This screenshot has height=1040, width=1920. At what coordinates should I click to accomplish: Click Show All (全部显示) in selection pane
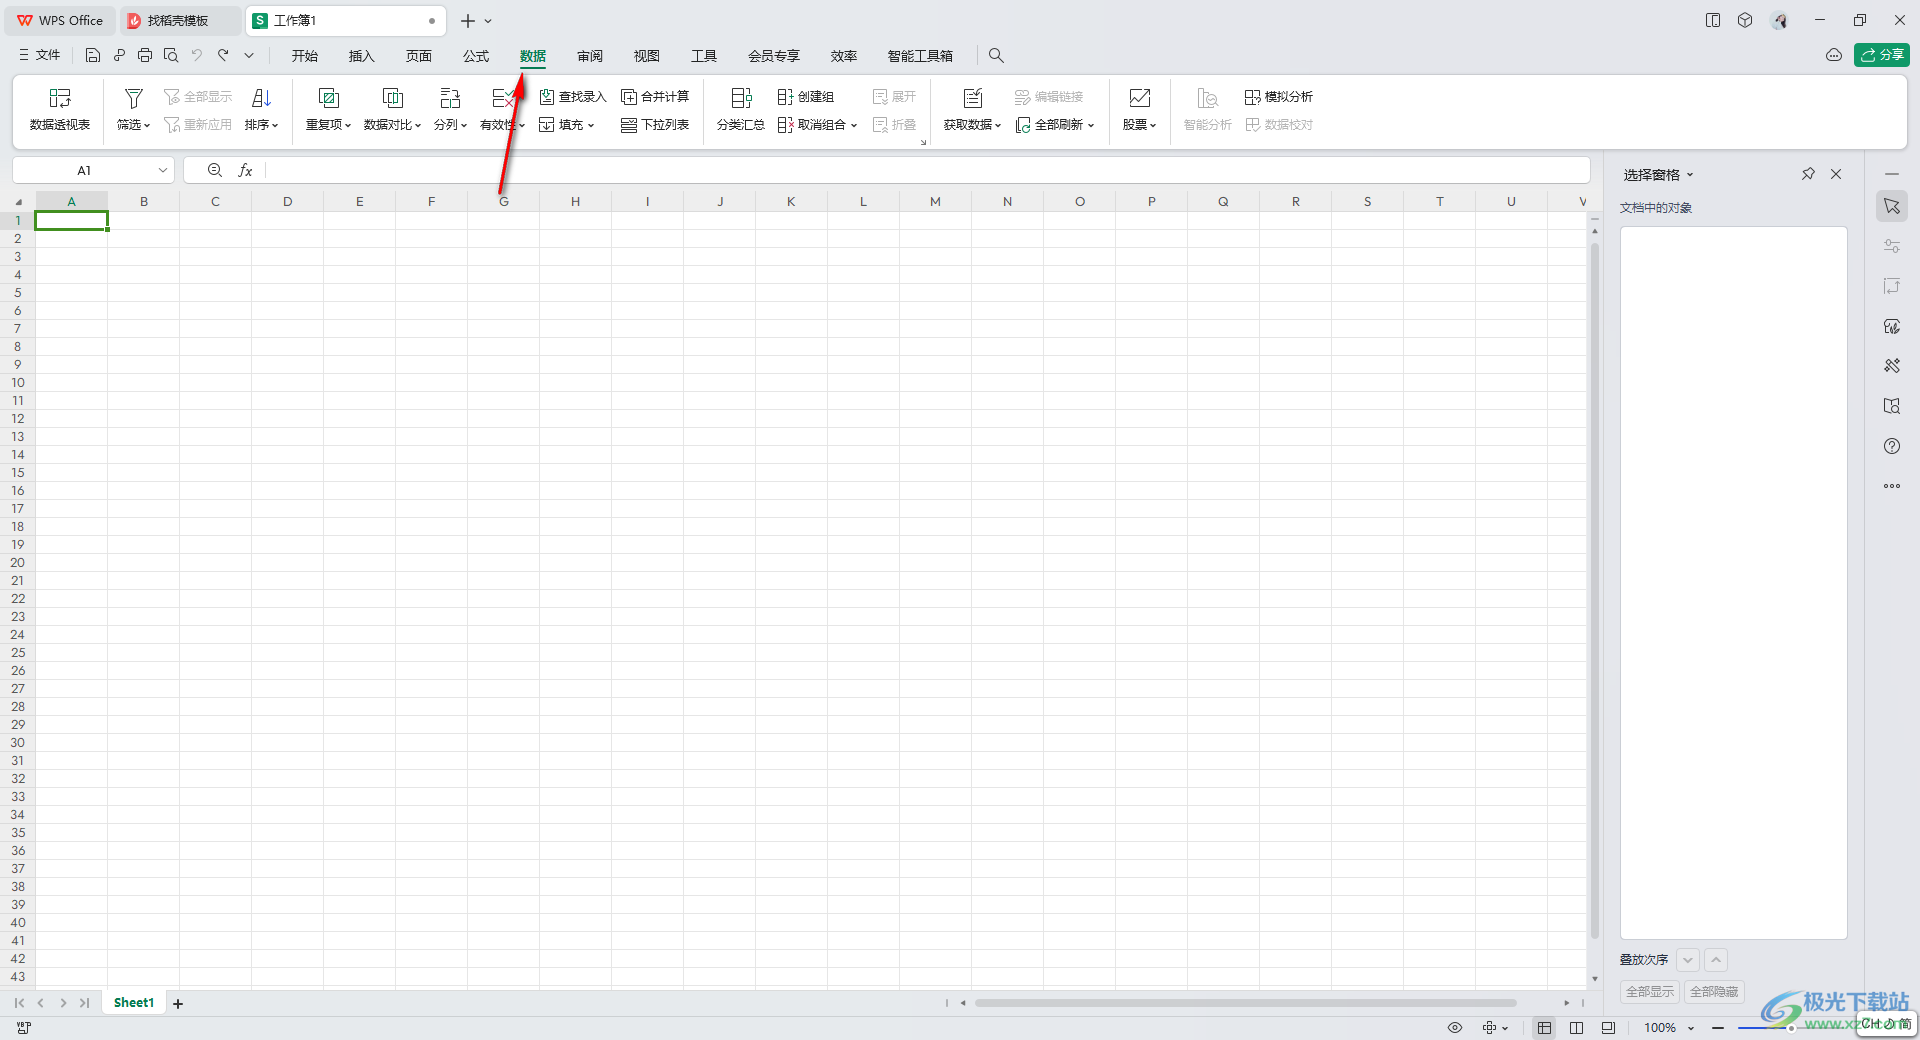coord(1650,992)
